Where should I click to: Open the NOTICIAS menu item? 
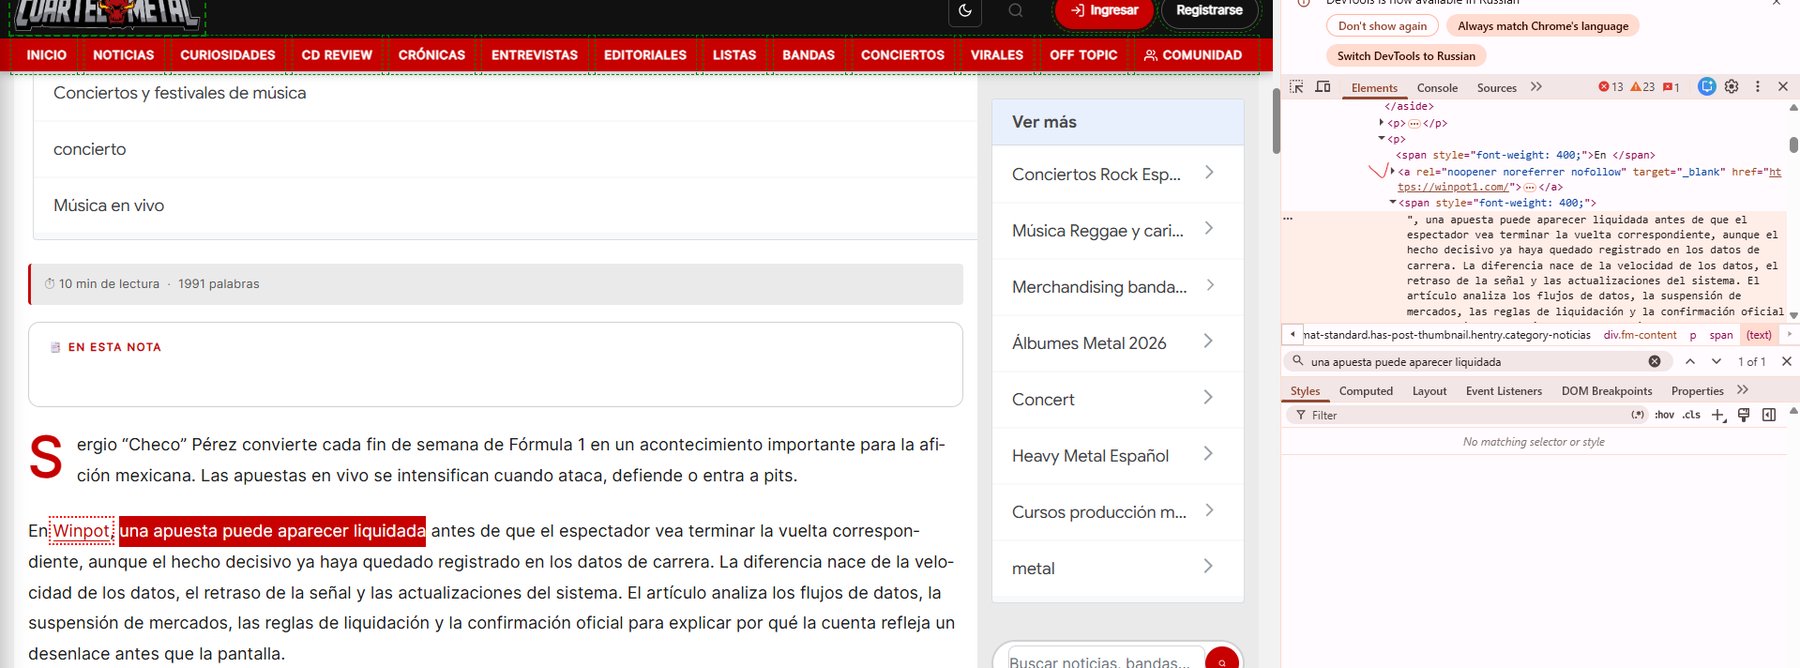point(124,55)
